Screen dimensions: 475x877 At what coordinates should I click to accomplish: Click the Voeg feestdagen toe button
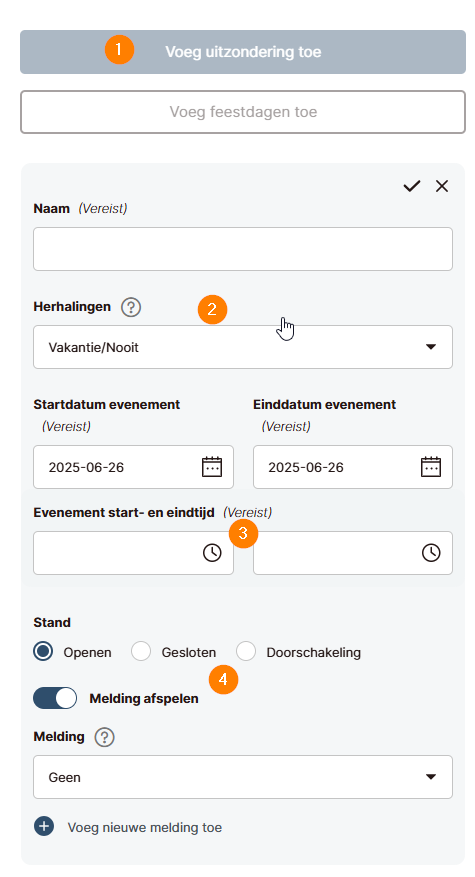point(243,112)
